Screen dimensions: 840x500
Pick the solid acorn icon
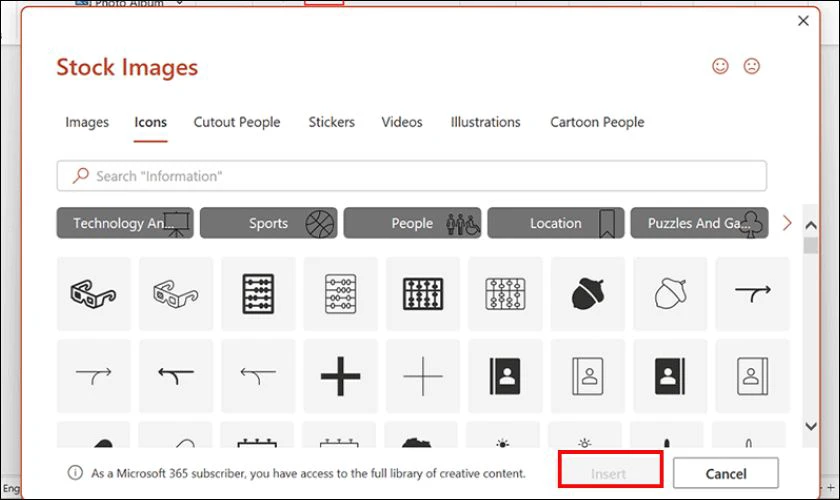(x=587, y=294)
